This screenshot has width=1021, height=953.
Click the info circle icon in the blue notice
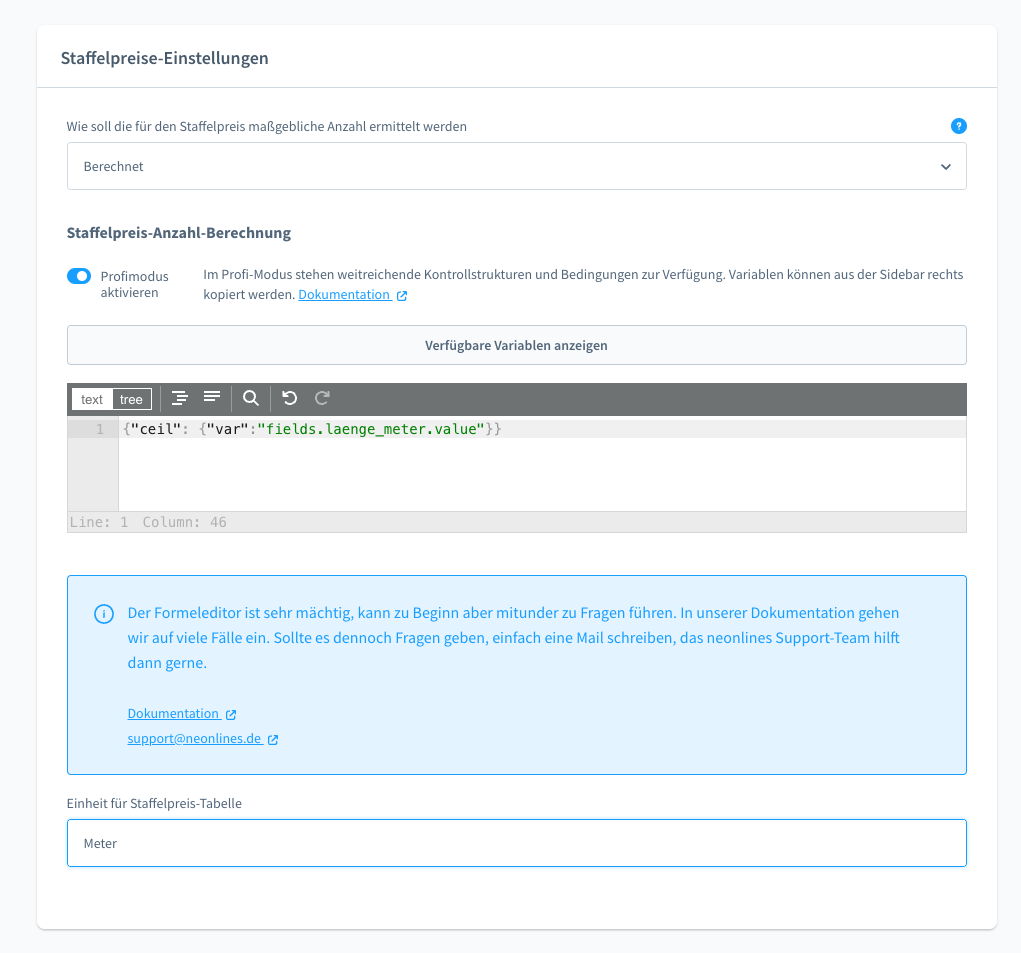(103, 614)
